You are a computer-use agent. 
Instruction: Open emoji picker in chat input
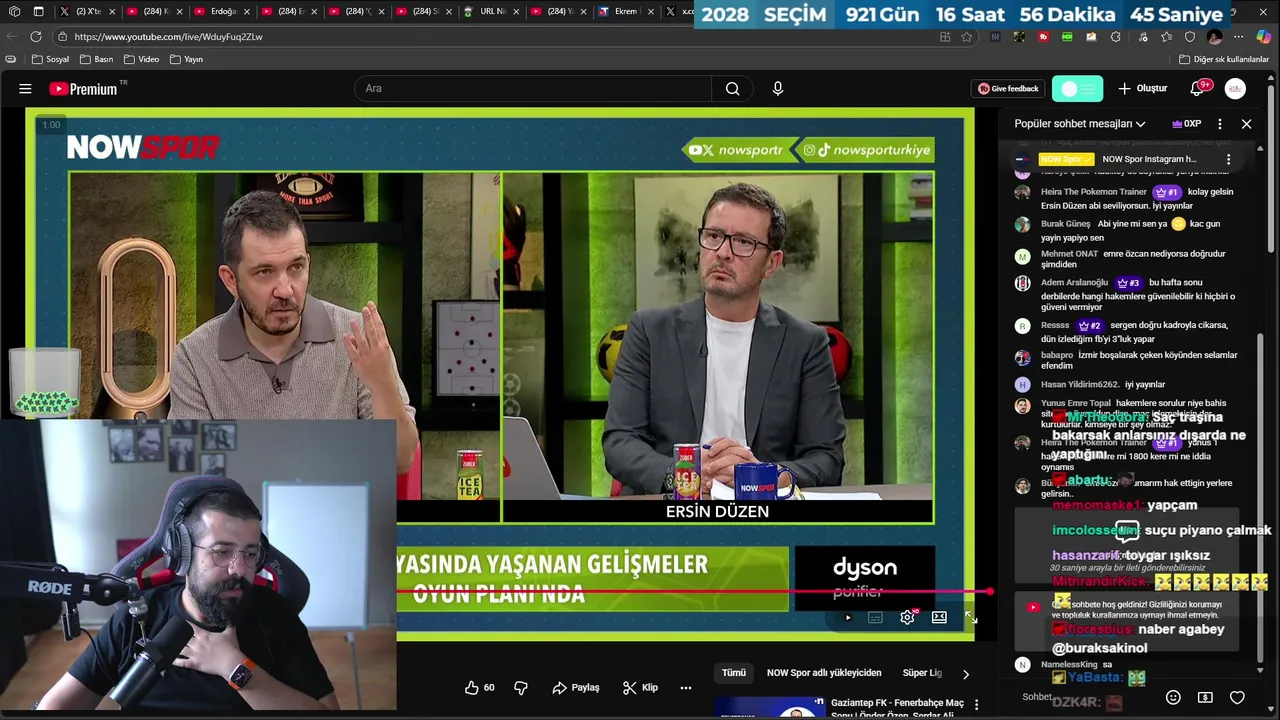tap(1173, 697)
